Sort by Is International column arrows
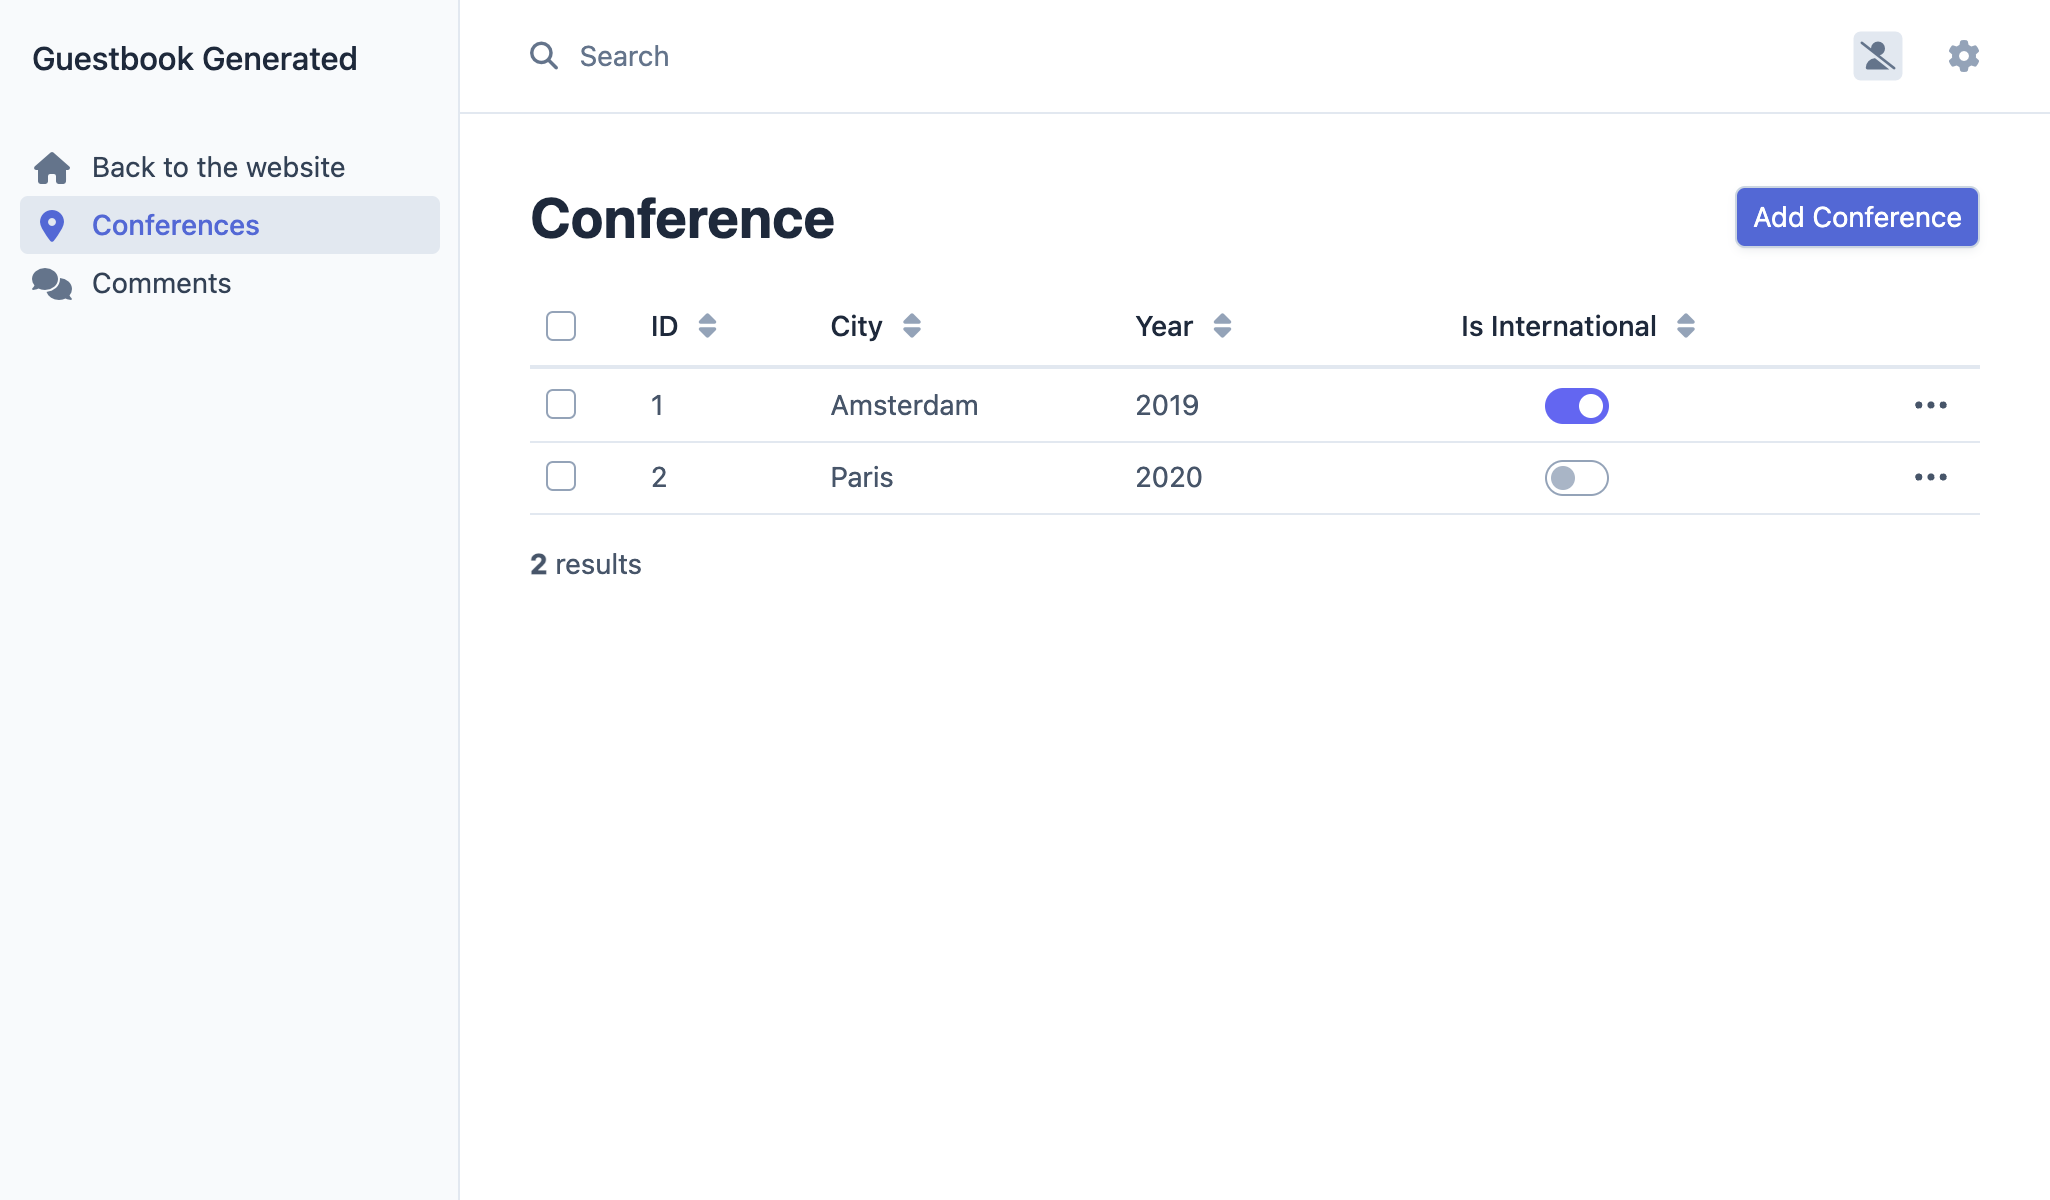This screenshot has height=1200, width=2050. point(1685,326)
